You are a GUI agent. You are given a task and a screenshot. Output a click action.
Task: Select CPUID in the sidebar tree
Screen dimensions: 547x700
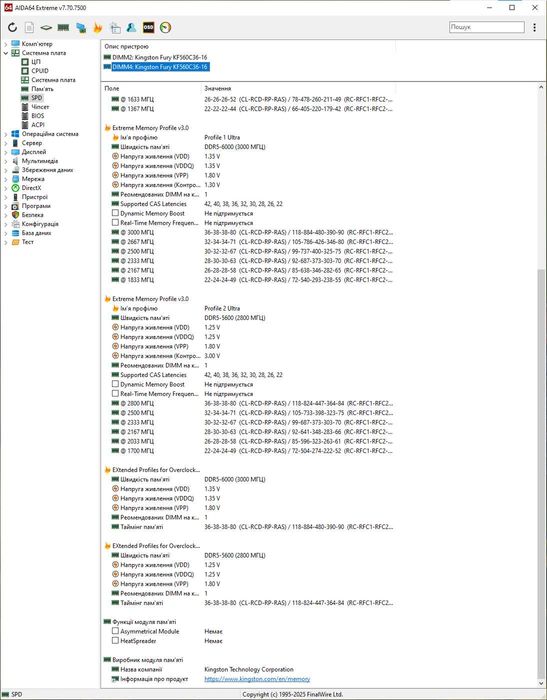click(x=40, y=71)
